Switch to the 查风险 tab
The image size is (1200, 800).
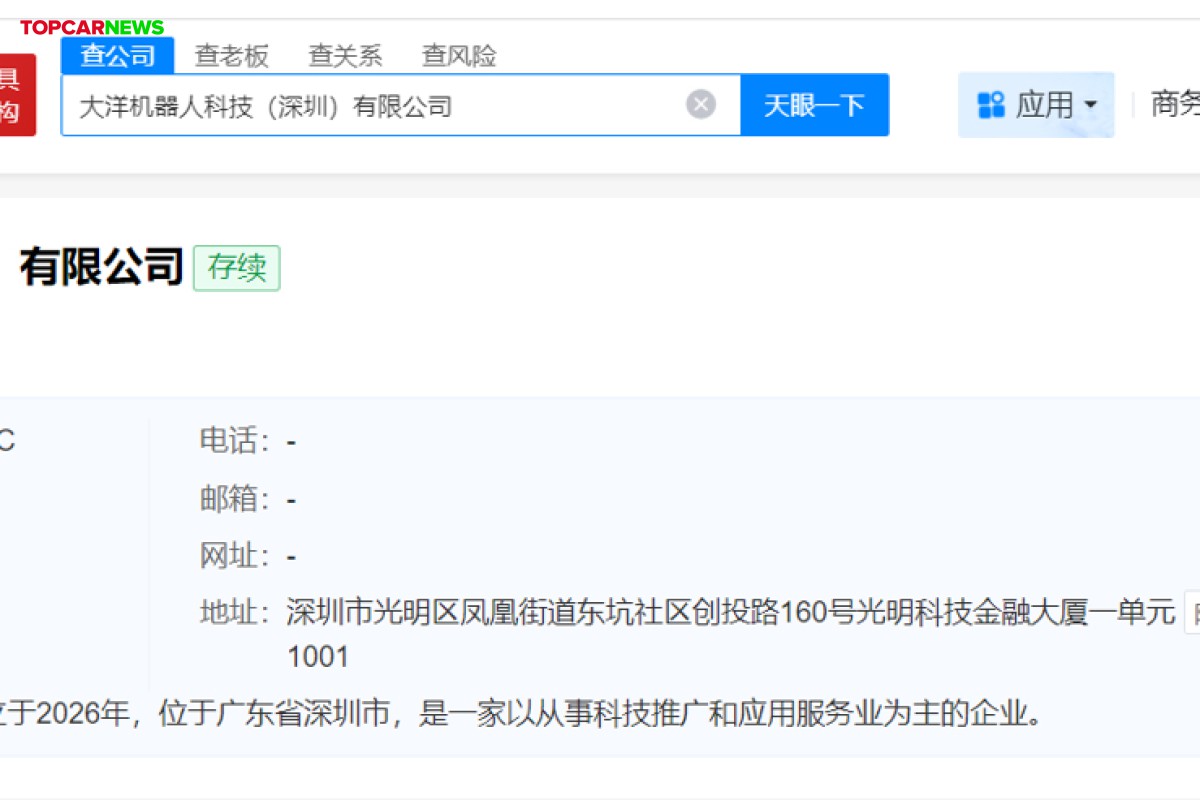[460, 56]
